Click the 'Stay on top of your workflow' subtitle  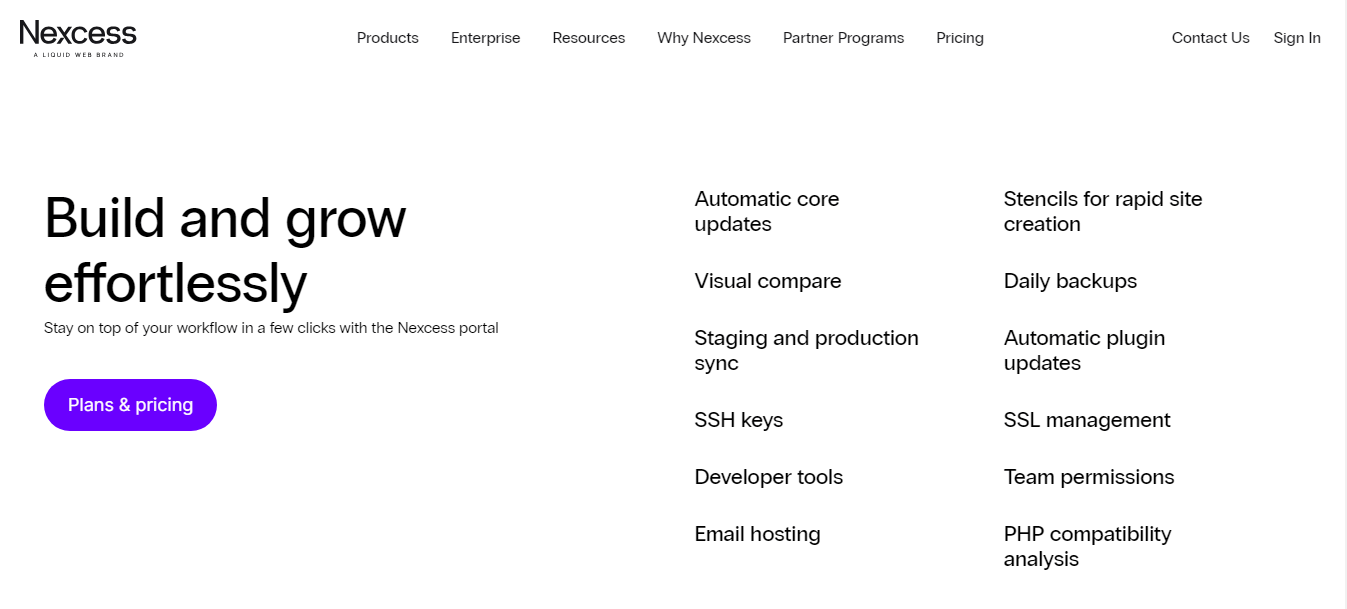point(271,328)
